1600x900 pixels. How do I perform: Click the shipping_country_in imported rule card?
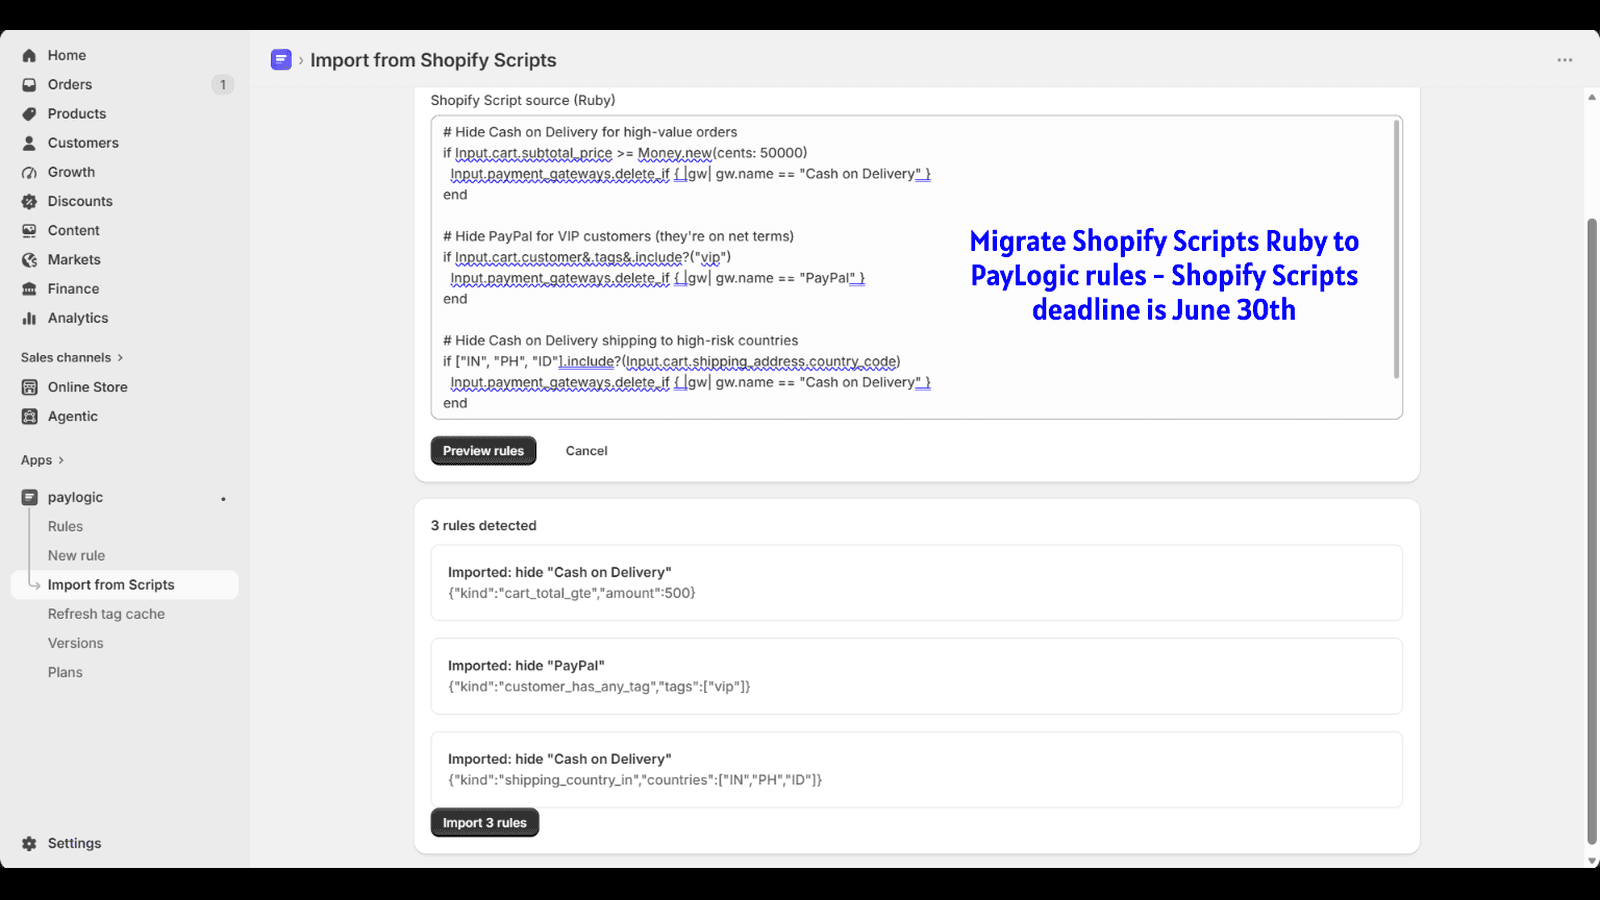point(916,770)
